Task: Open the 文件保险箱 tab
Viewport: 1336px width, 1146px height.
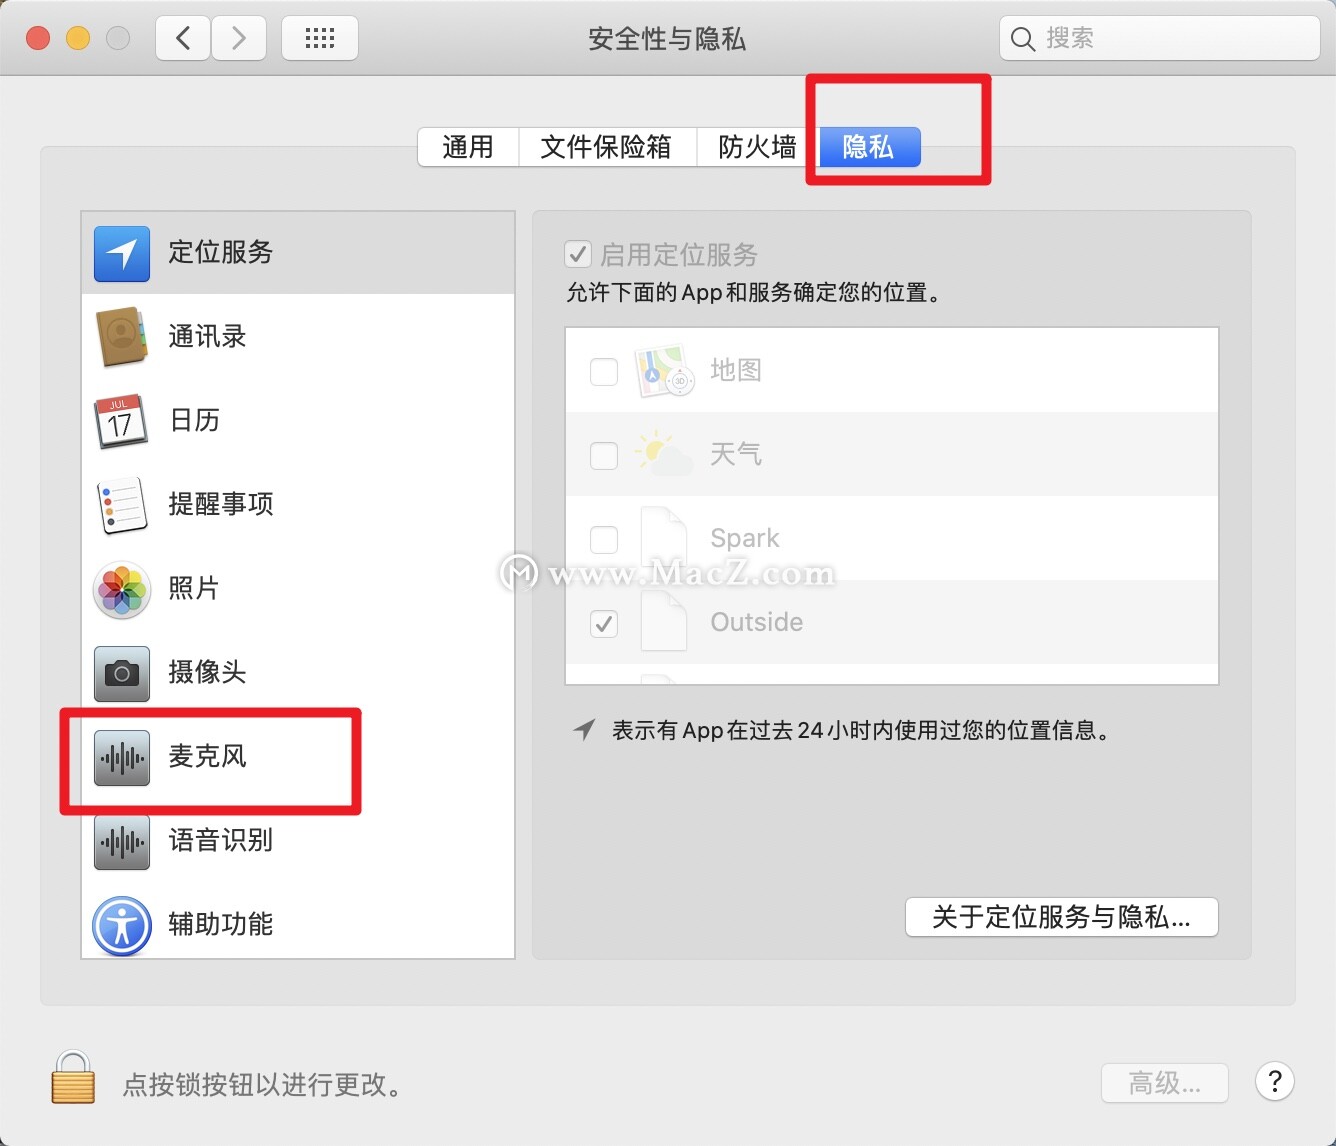Action: pyautogui.click(x=606, y=147)
